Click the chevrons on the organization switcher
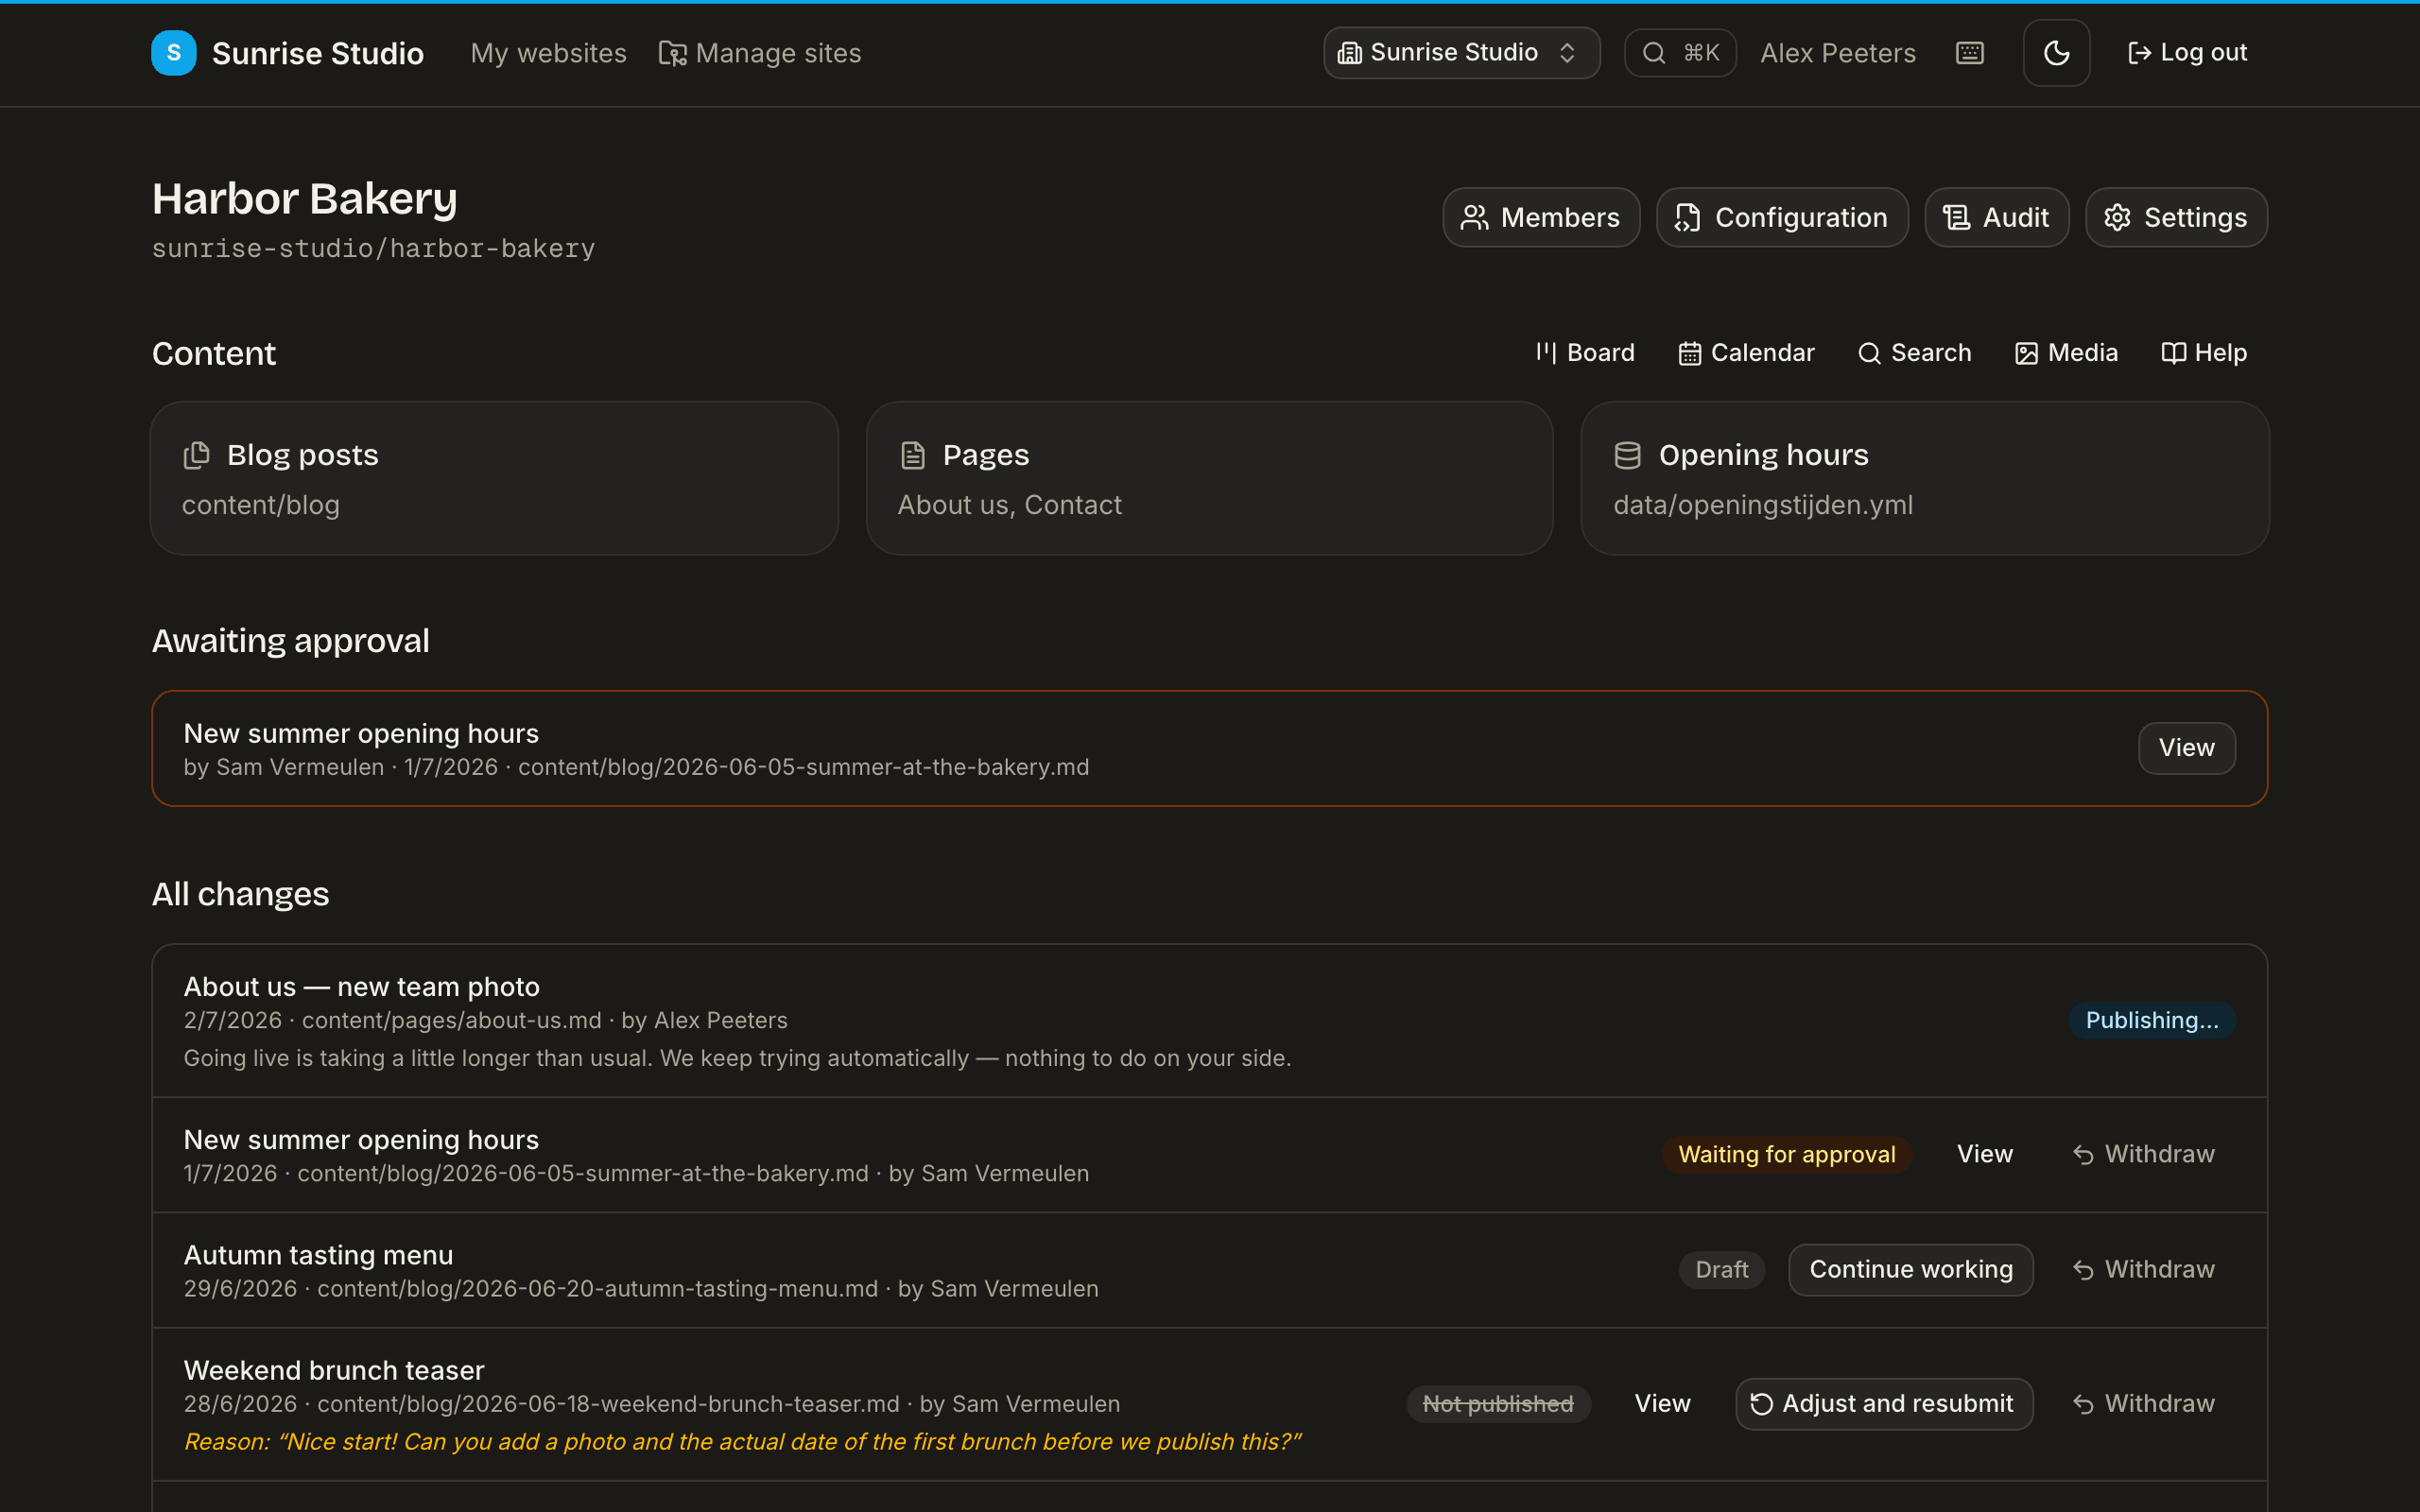This screenshot has width=2420, height=1512. [1567, 53]
